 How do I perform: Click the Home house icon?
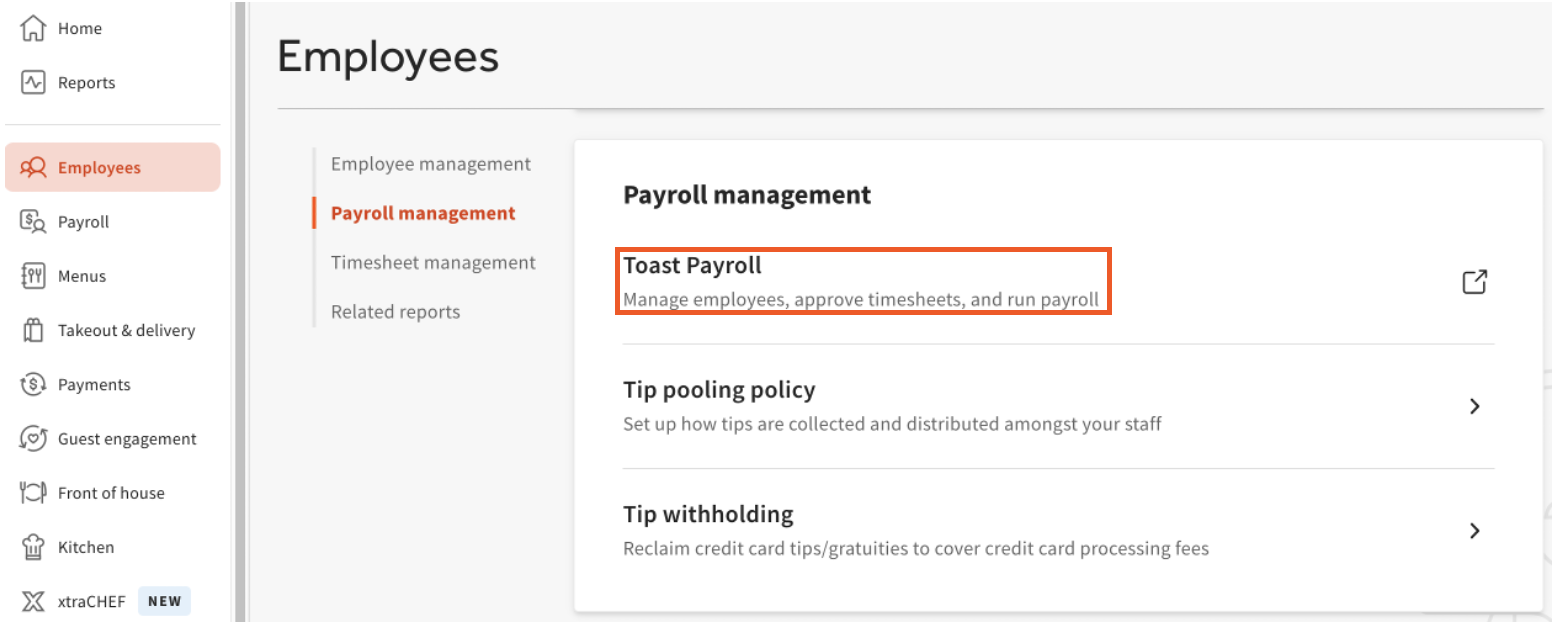point(33,29)
